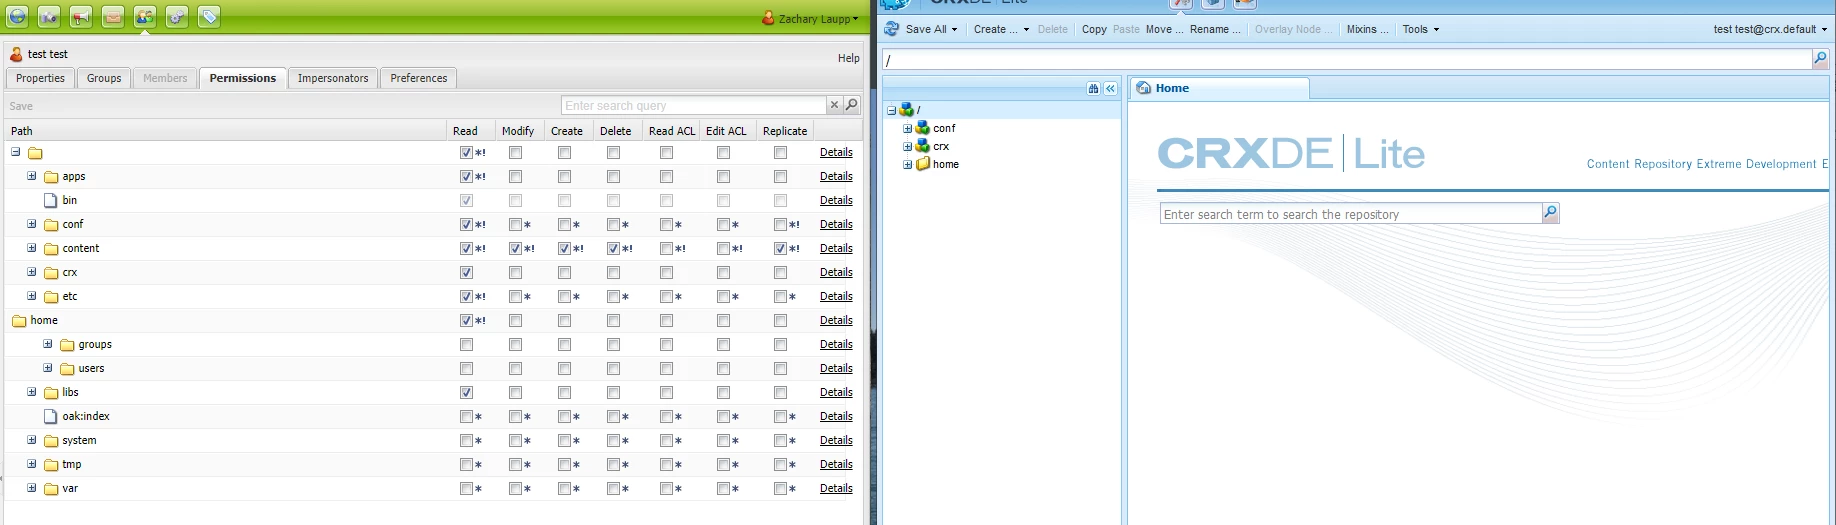The image size is (1836, 525).
Task: Switch to the Properties tab
Action: tap(40, 78)
